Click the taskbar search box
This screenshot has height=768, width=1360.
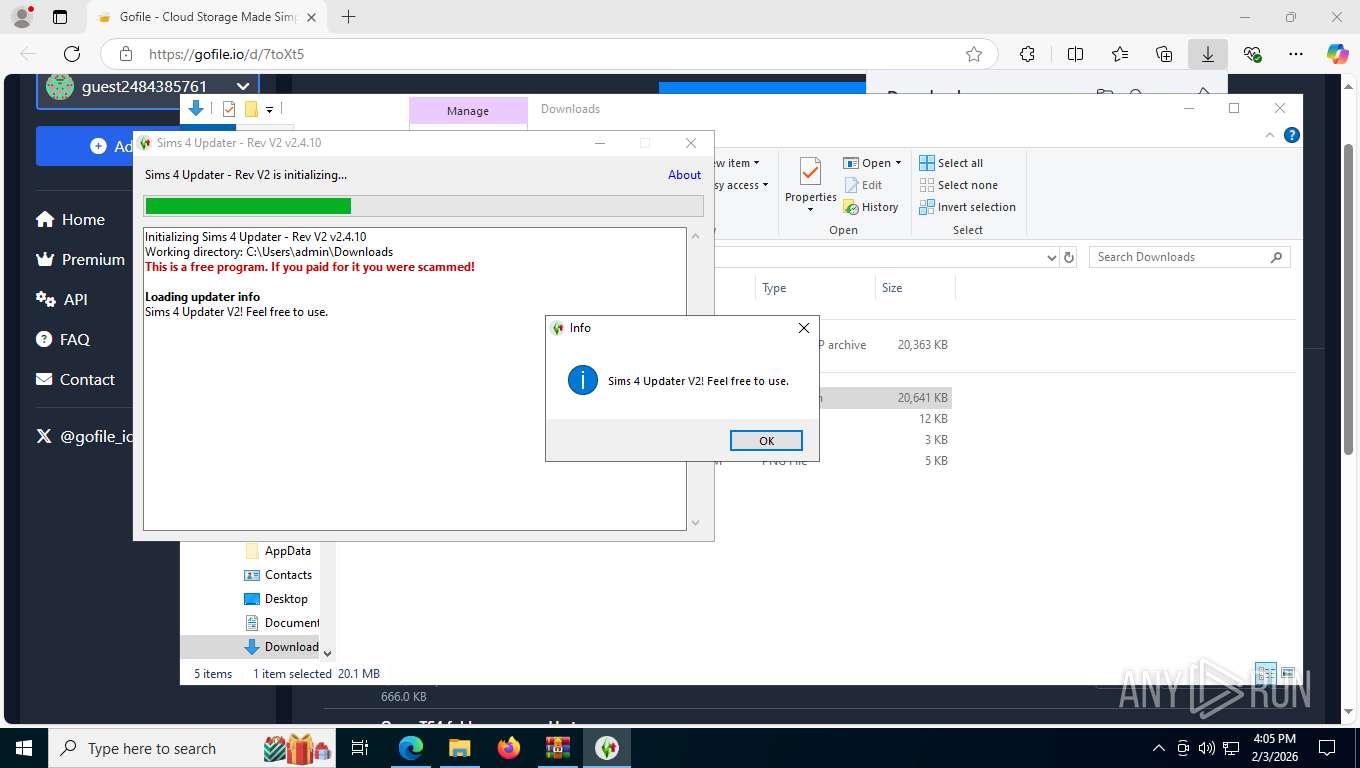click(x=190, y=748)
